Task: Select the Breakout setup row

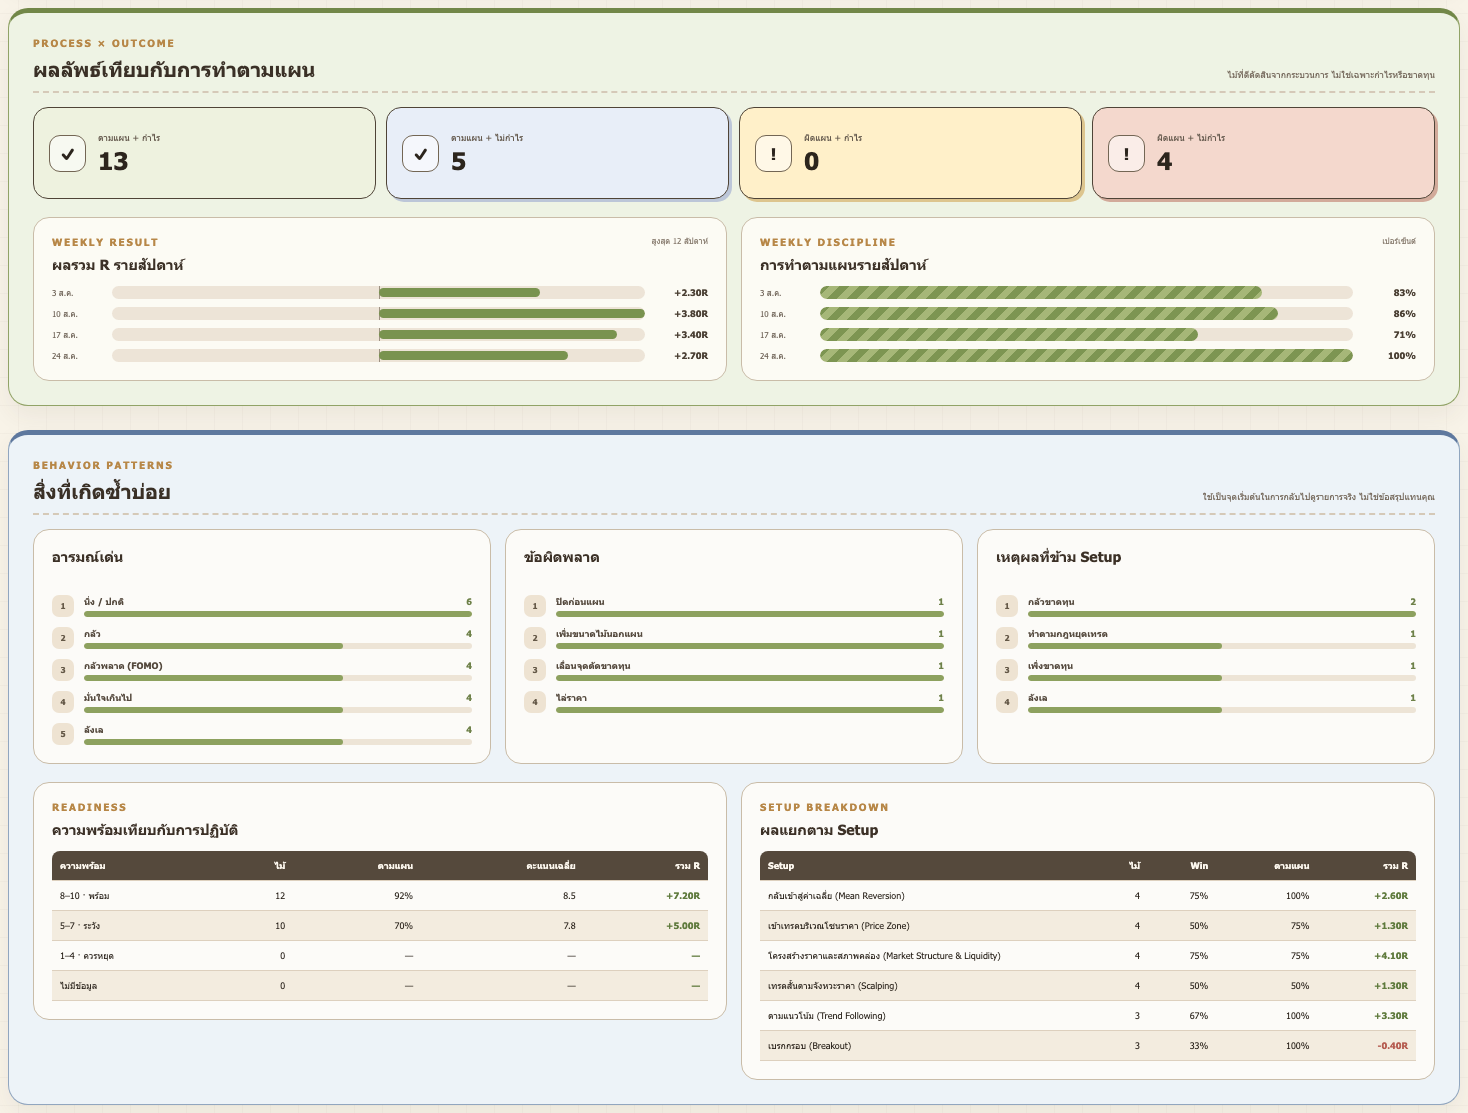Action: [1088, 1046]
